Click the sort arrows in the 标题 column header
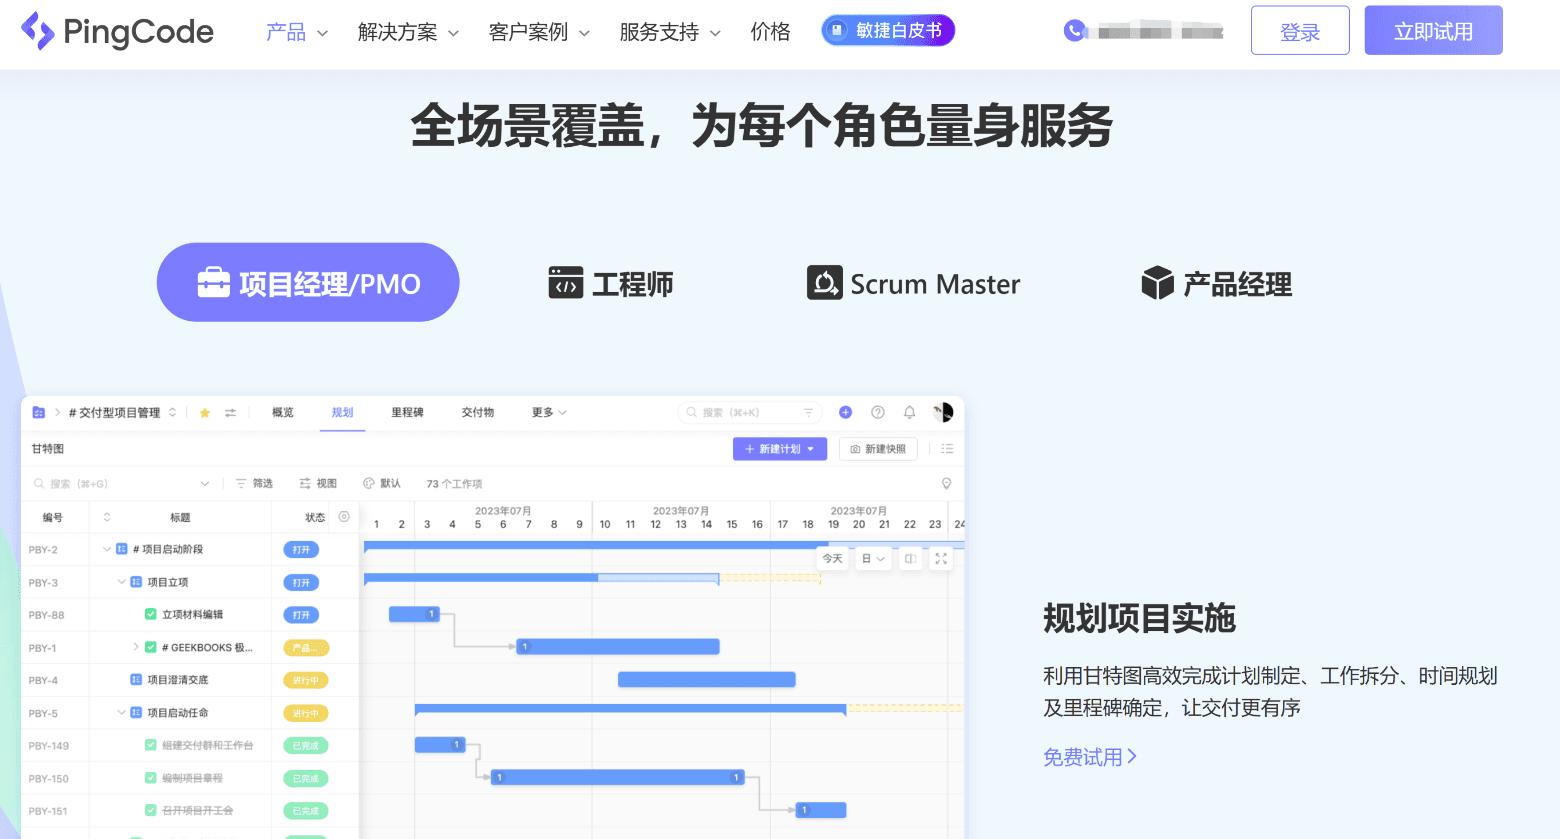The width and height of the screenshot is (1560, 839). pyautogui.click(x=107, y=517)
